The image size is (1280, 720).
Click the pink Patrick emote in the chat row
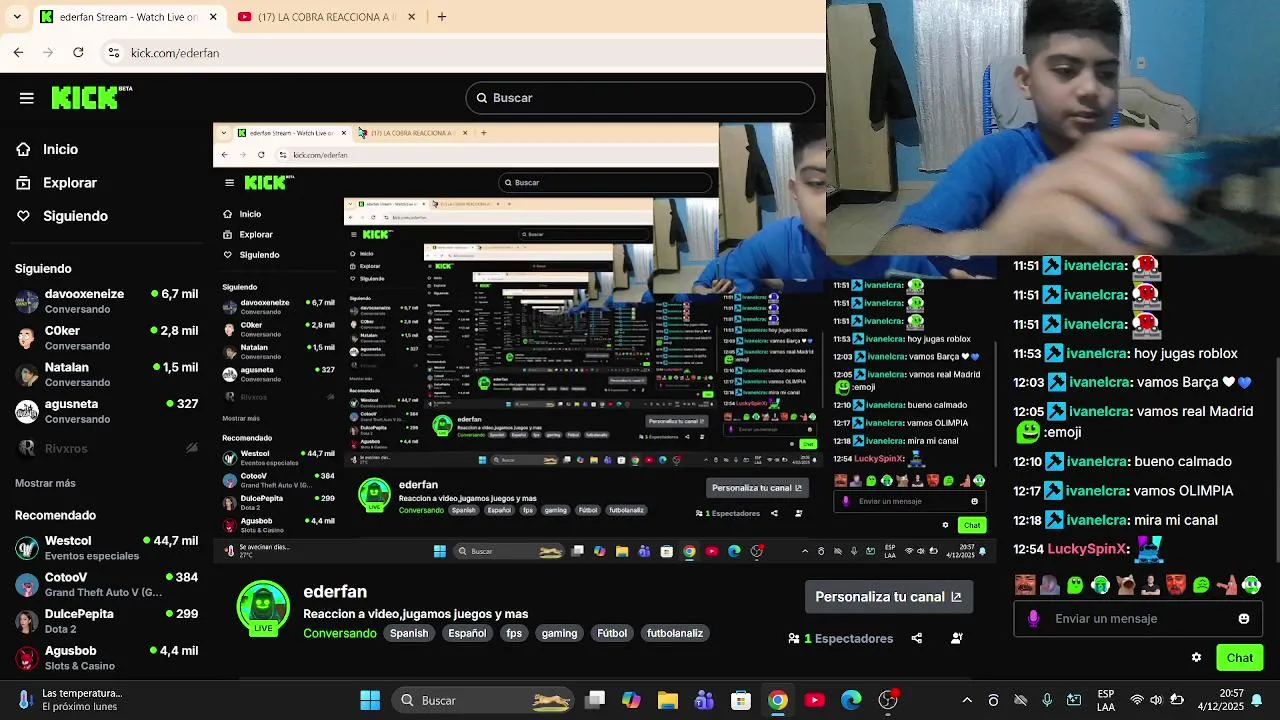coord(1227,585)
